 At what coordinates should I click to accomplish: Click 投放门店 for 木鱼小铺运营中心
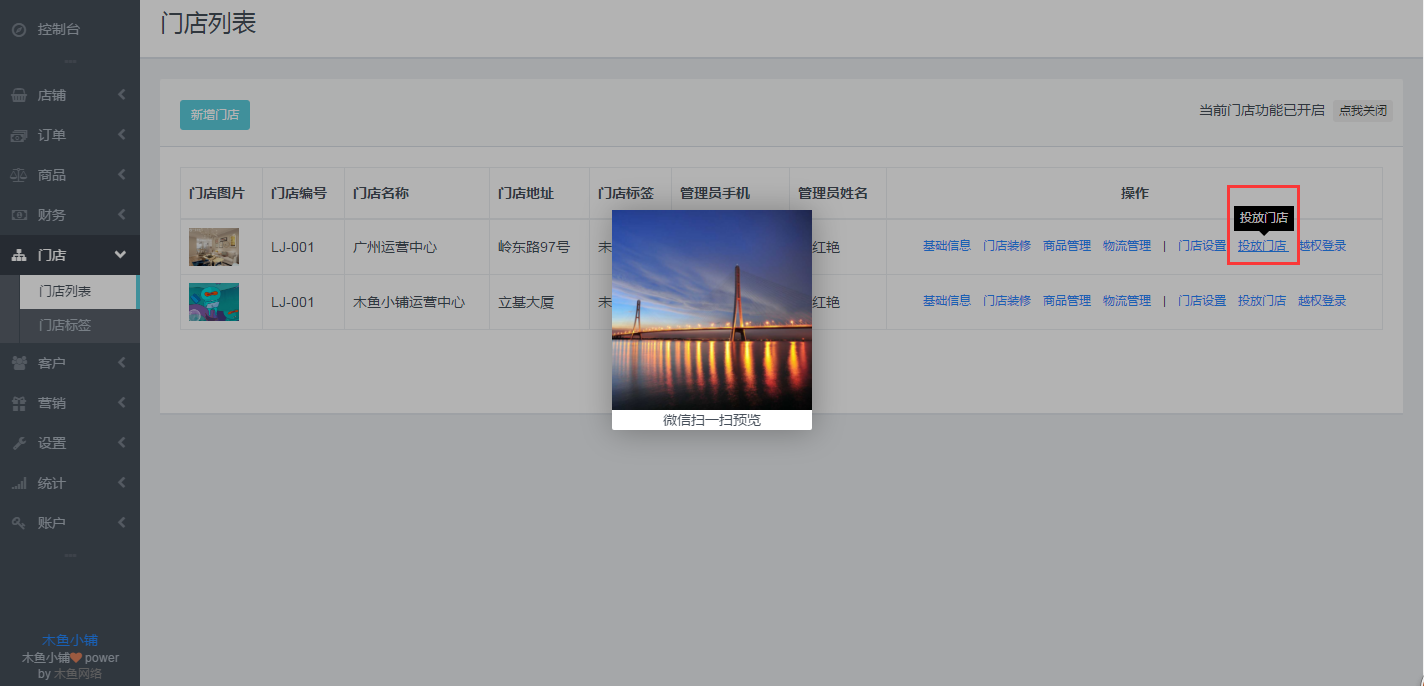[x=1262, y=301]
